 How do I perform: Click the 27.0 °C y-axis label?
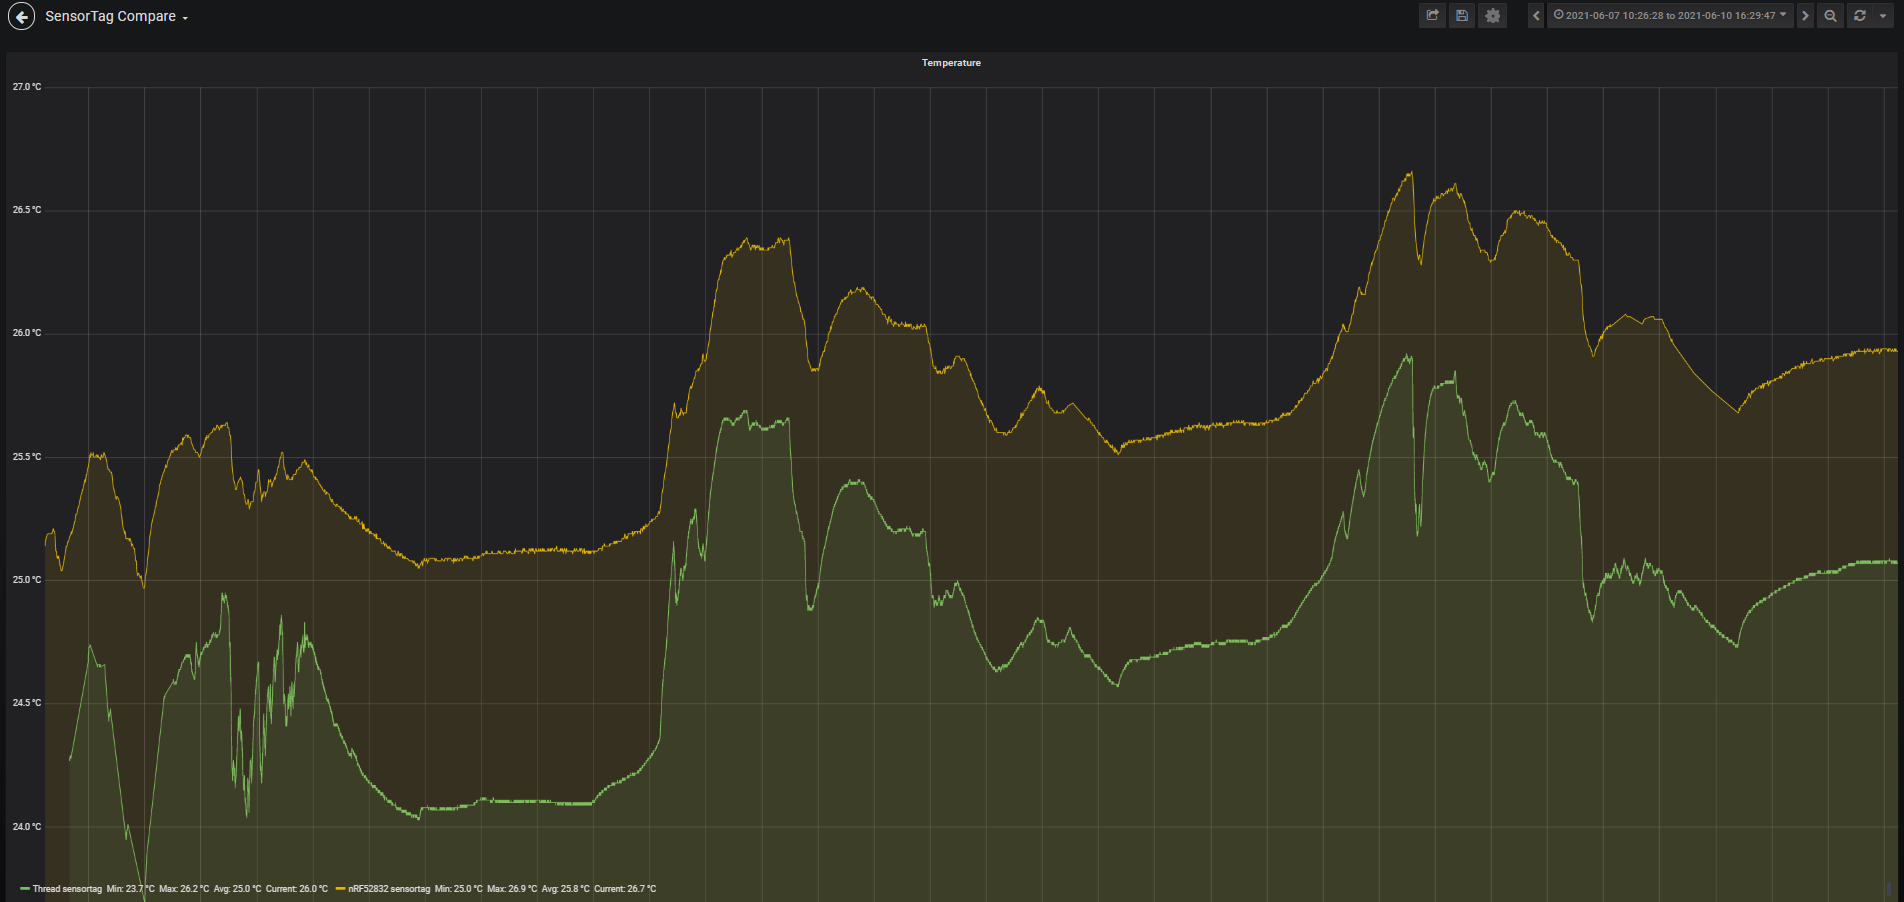pos(27,87)
